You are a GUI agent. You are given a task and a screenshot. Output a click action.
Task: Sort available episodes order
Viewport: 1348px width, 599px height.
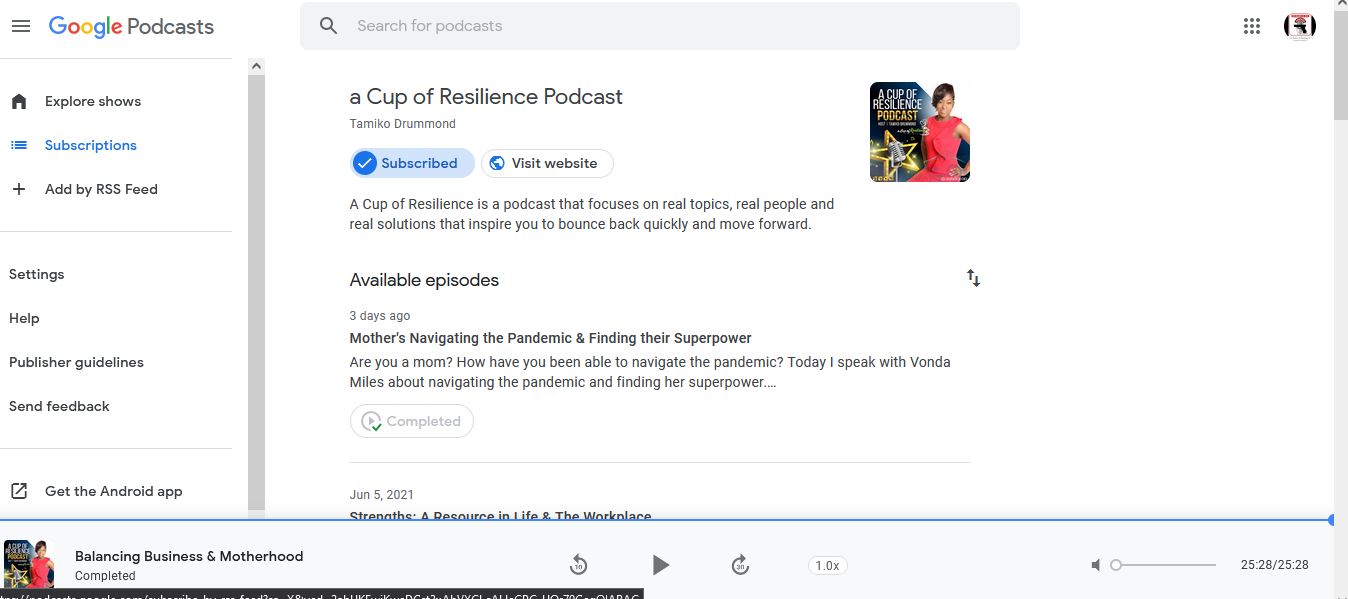pos(973,278)
